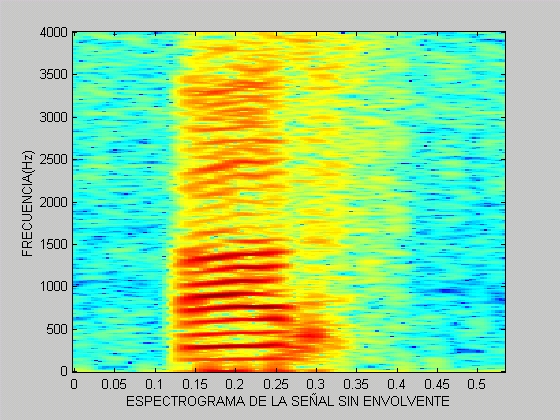This screenshot has height=420, width=560.
Task: Select the 2000 frequency tick label
Action: point(54,202)
